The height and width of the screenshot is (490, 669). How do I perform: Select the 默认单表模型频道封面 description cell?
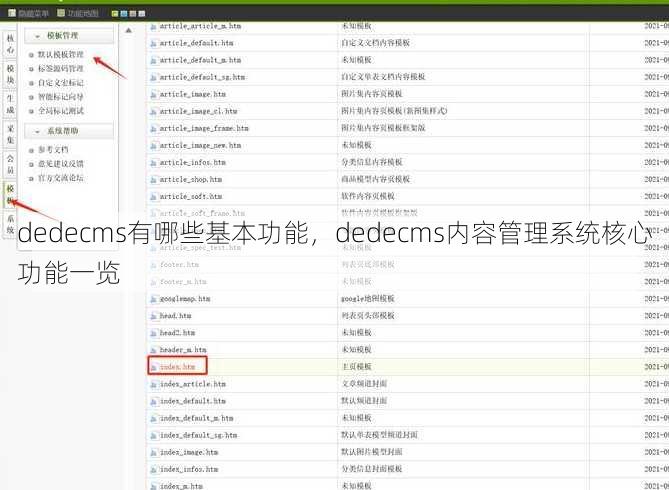coord(379,435)
